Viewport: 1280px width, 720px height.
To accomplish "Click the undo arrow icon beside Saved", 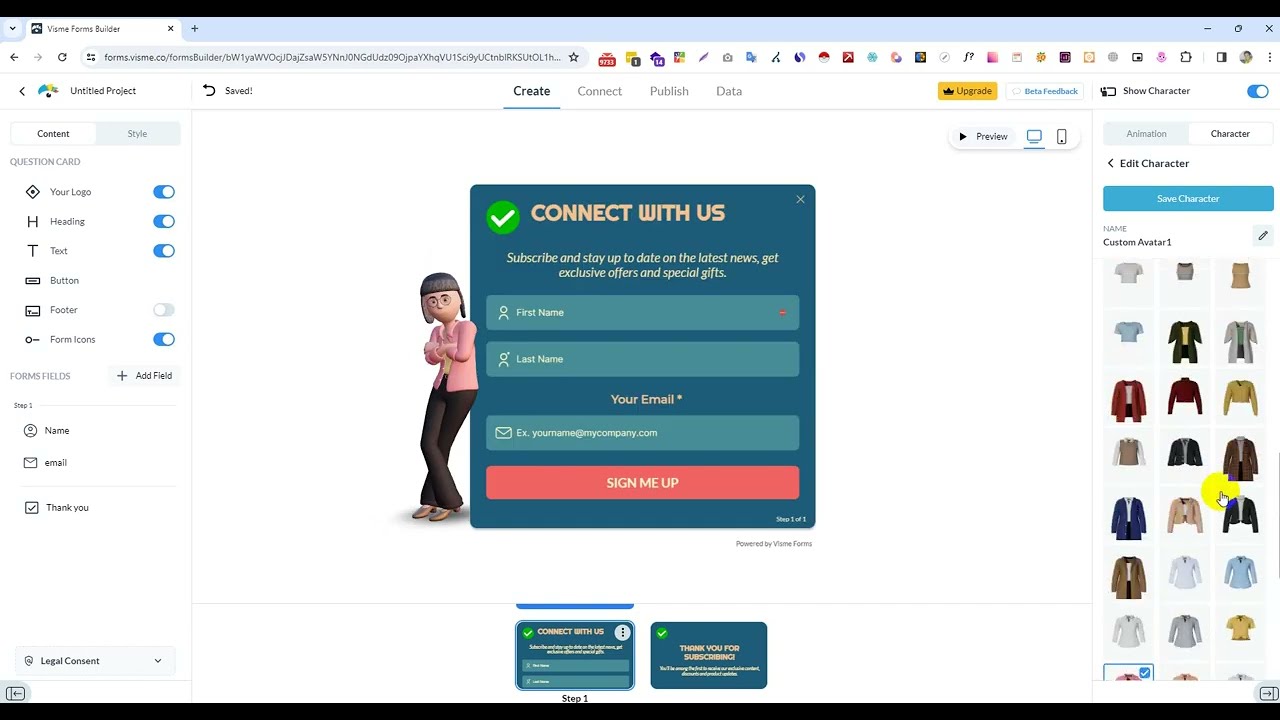I will [209, 91].
